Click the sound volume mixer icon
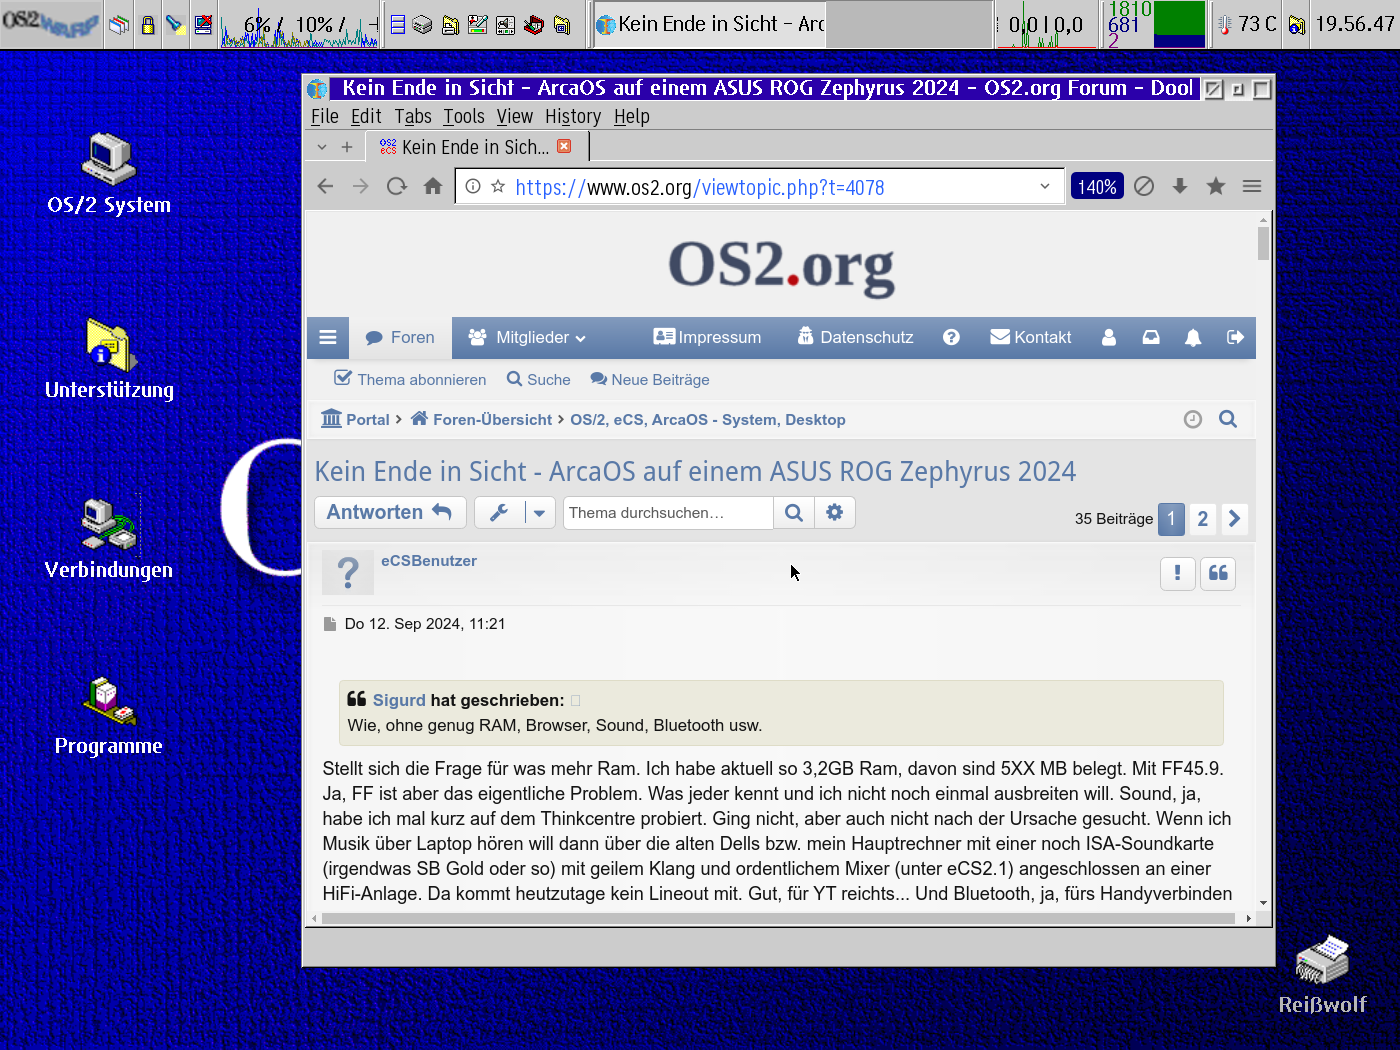The height and width of the screenshot is (1050, 1400). (x=506, y=25)
